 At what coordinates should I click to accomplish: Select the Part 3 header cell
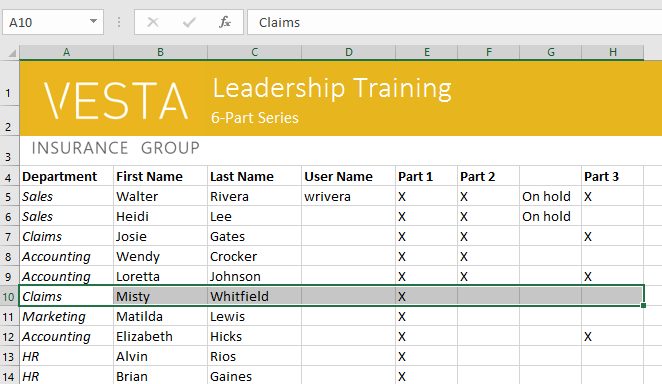(613, 176)
